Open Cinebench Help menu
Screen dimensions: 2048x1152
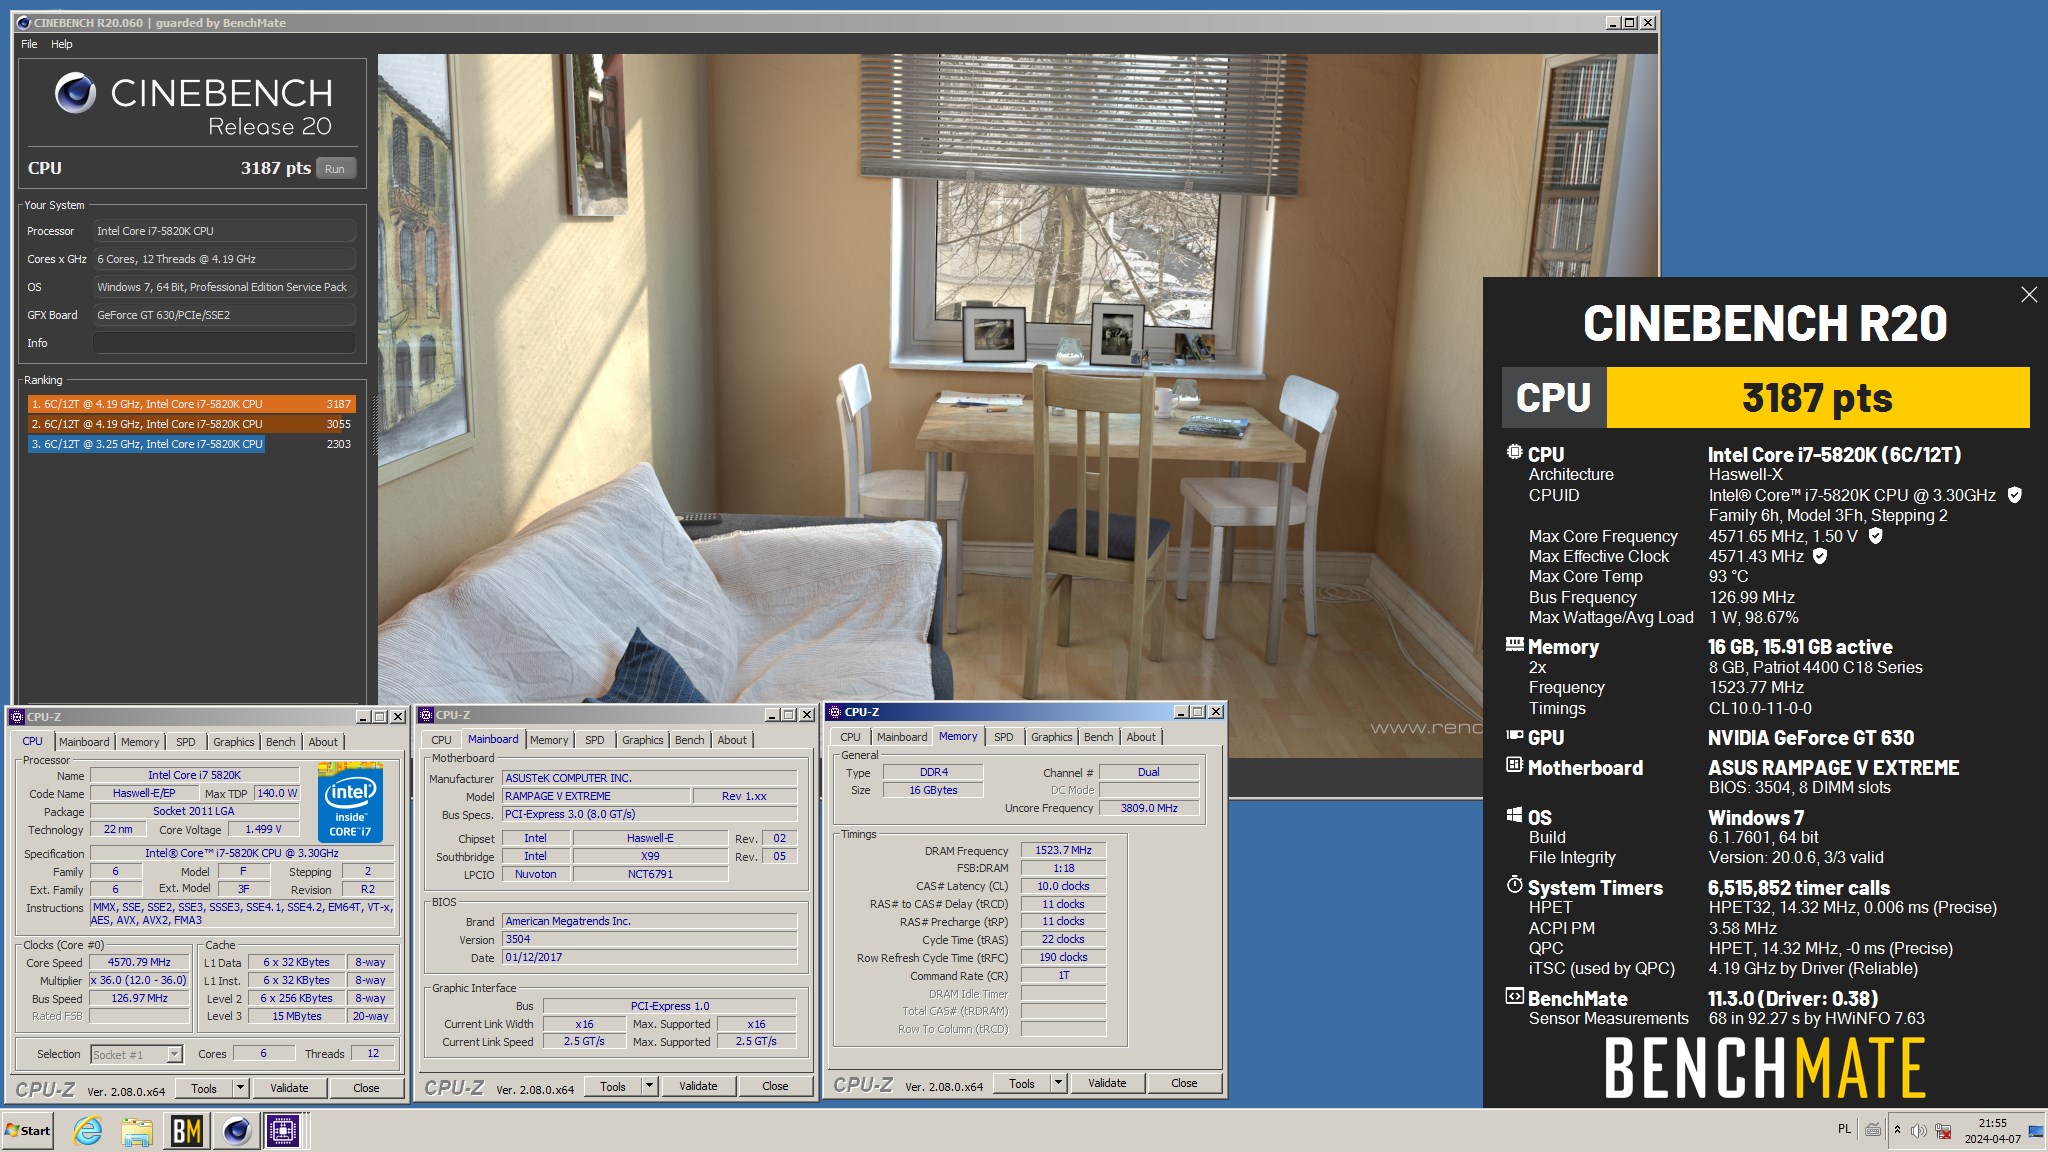coord(62,44)
